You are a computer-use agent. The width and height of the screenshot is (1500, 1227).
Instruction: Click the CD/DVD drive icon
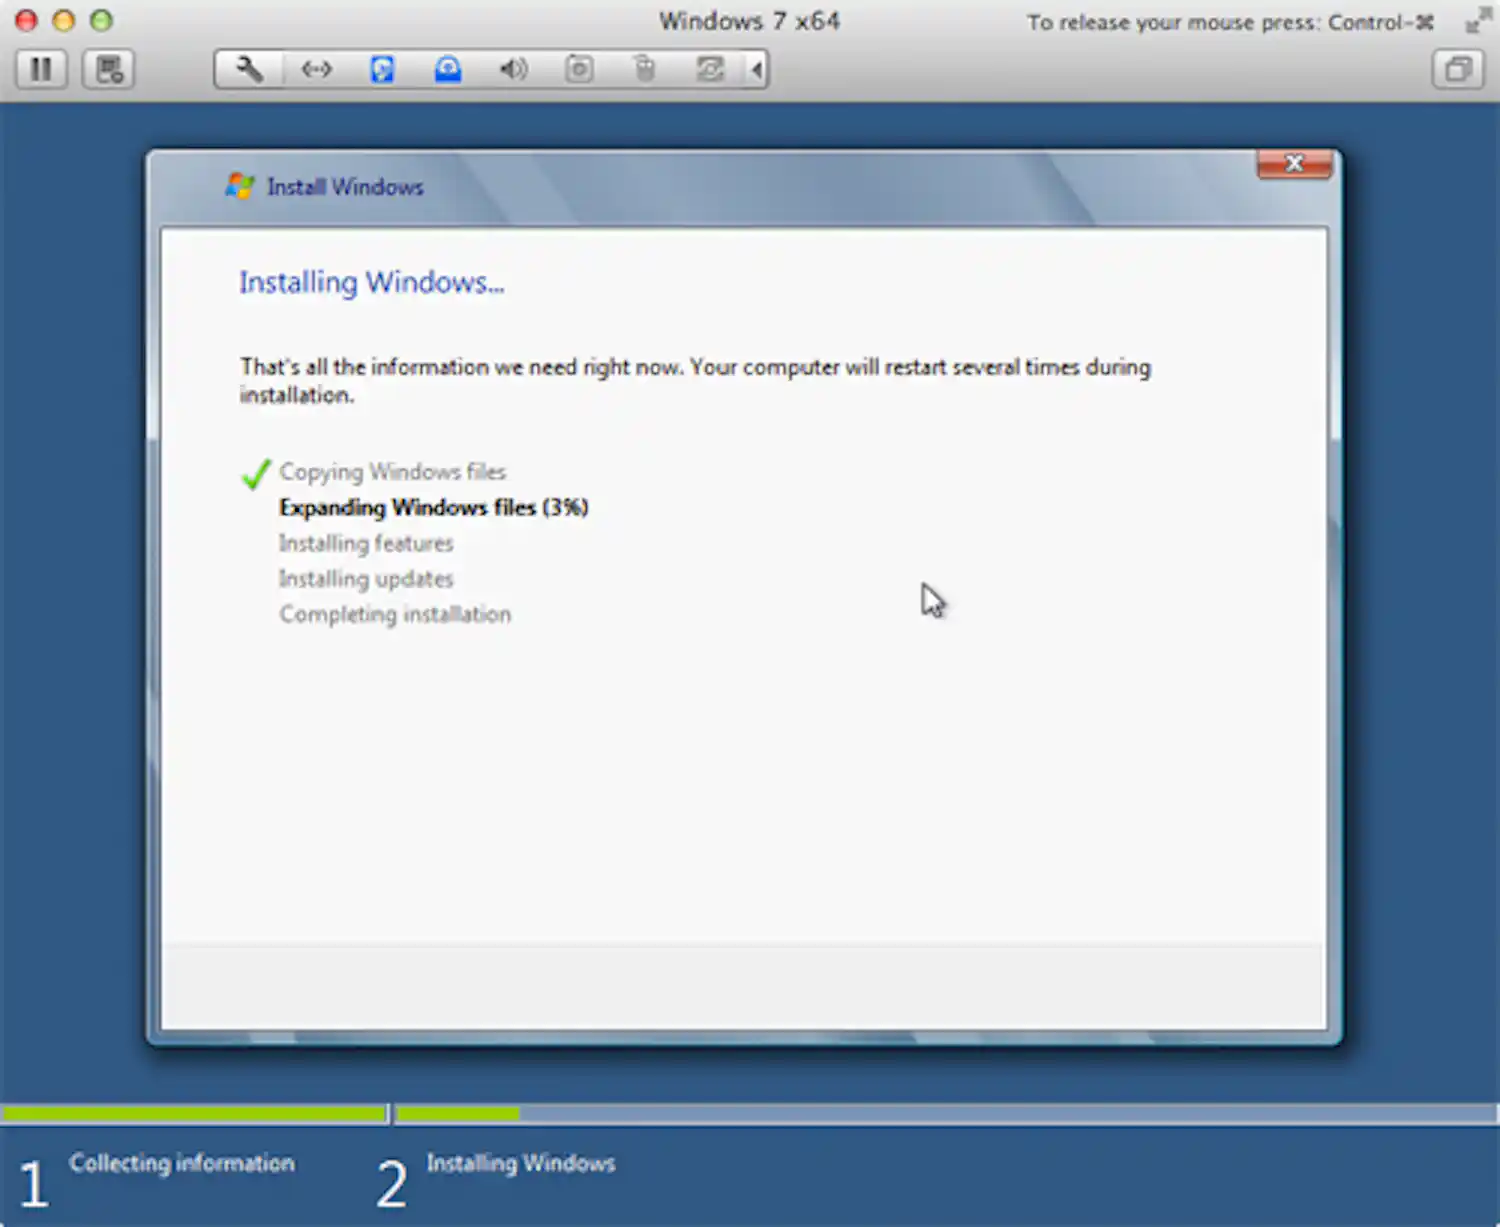[x=448, y=69]
